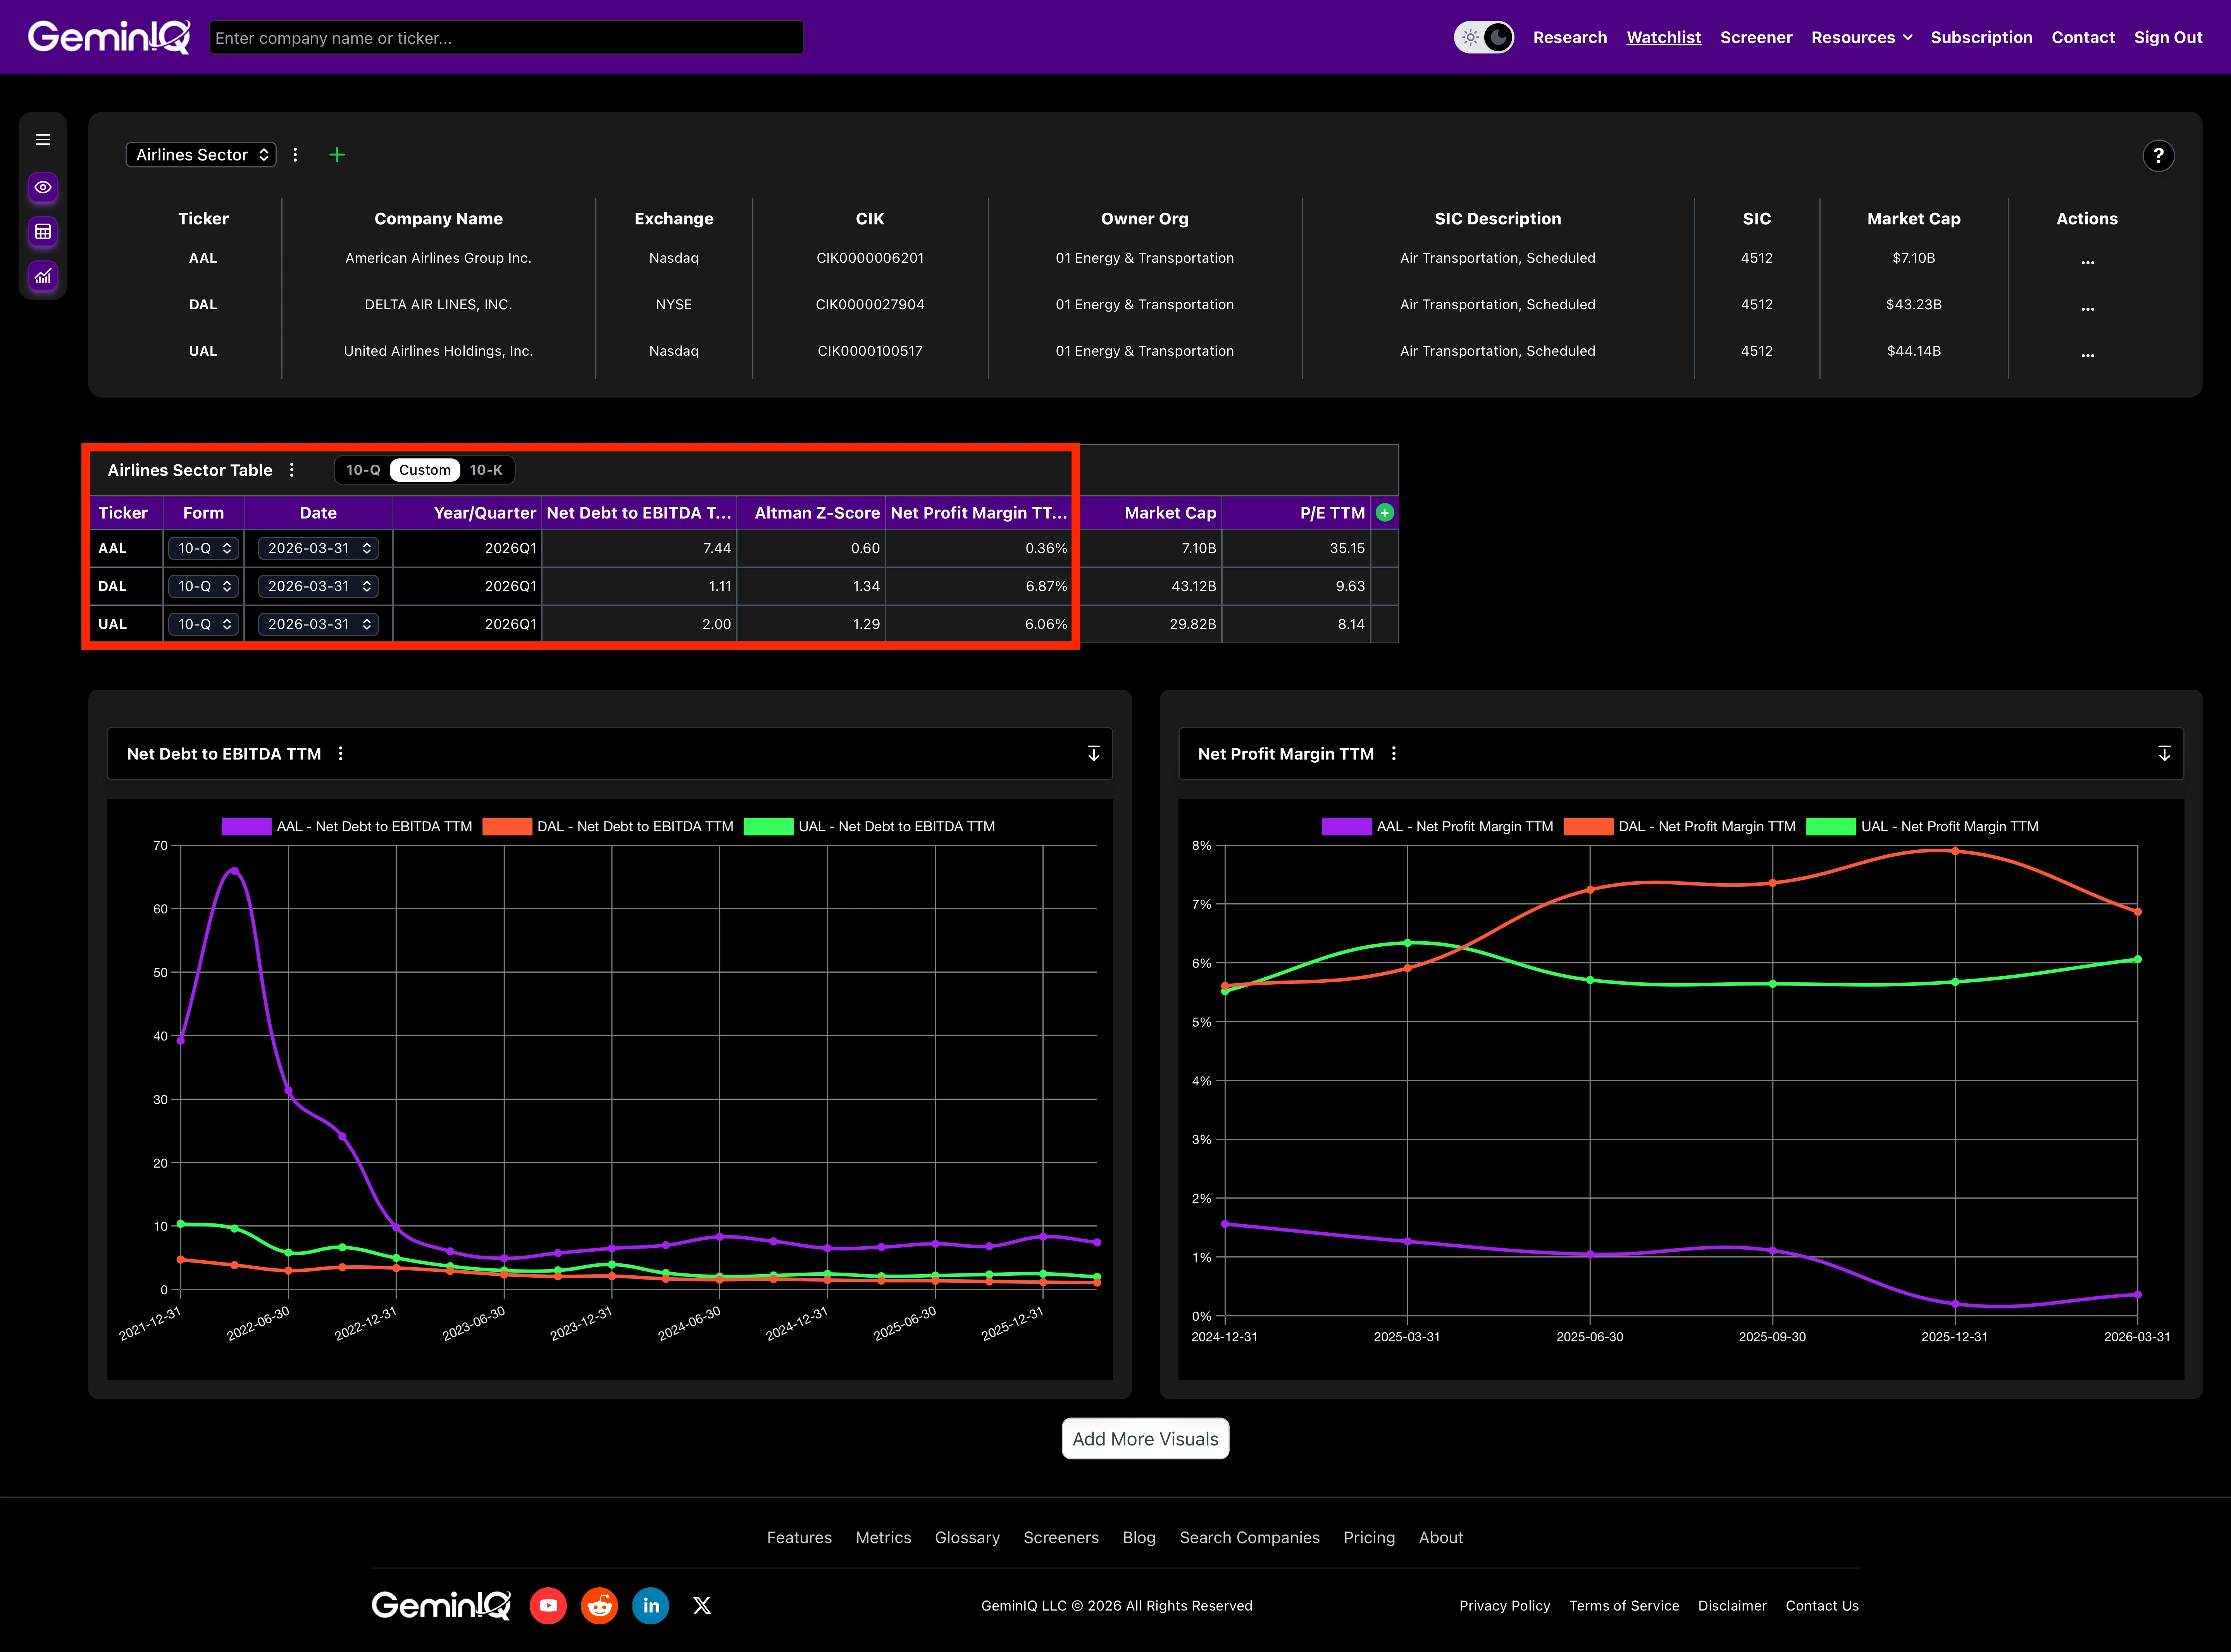This screenshot has height=1652, width=2231.
Task: Click the GeminIQ logo in header
Action: coord(109,37)
